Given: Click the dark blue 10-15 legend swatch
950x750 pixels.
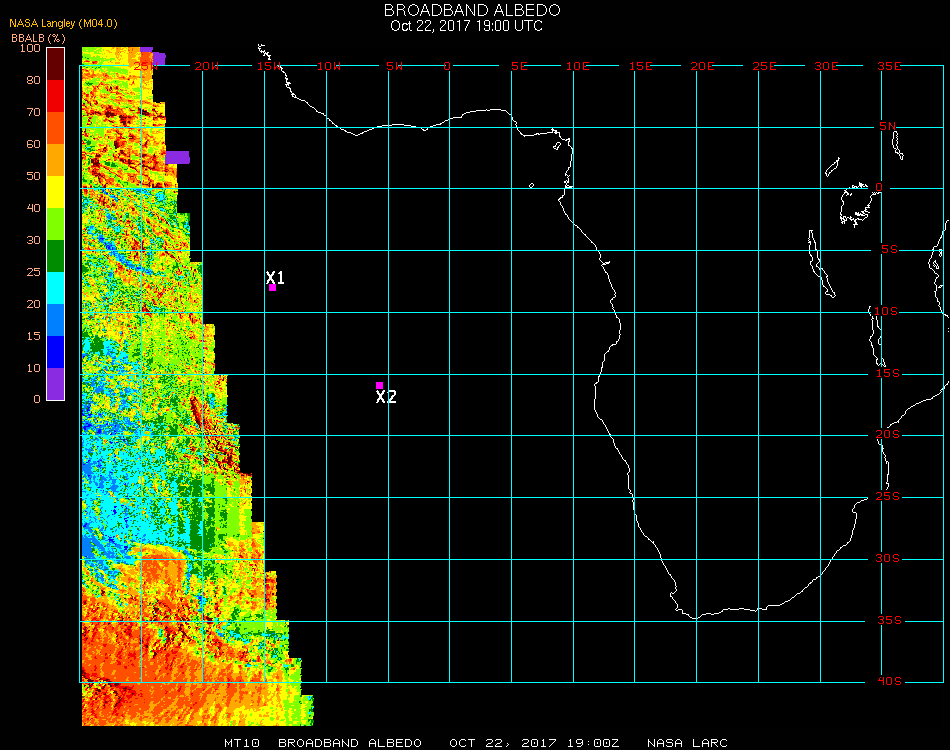Looking at the screenshot, I should coord(56,352).
